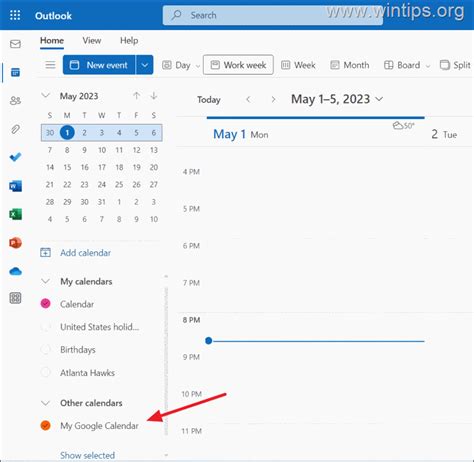Toggle the hamburger navigation pane
Viewport: 474px width, 462px height.
pos(50,65)
